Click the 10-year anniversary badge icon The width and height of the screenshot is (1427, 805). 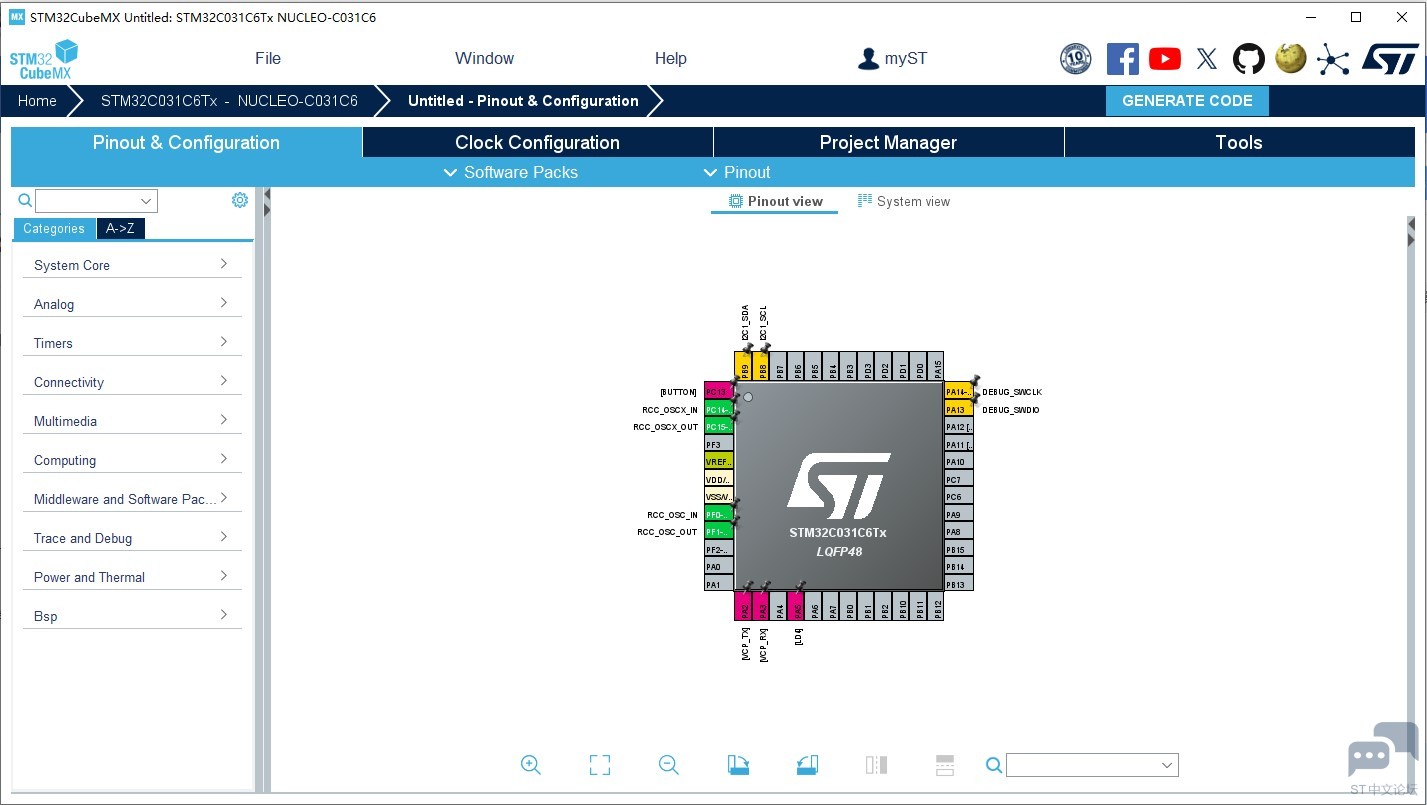(1075, 59)
